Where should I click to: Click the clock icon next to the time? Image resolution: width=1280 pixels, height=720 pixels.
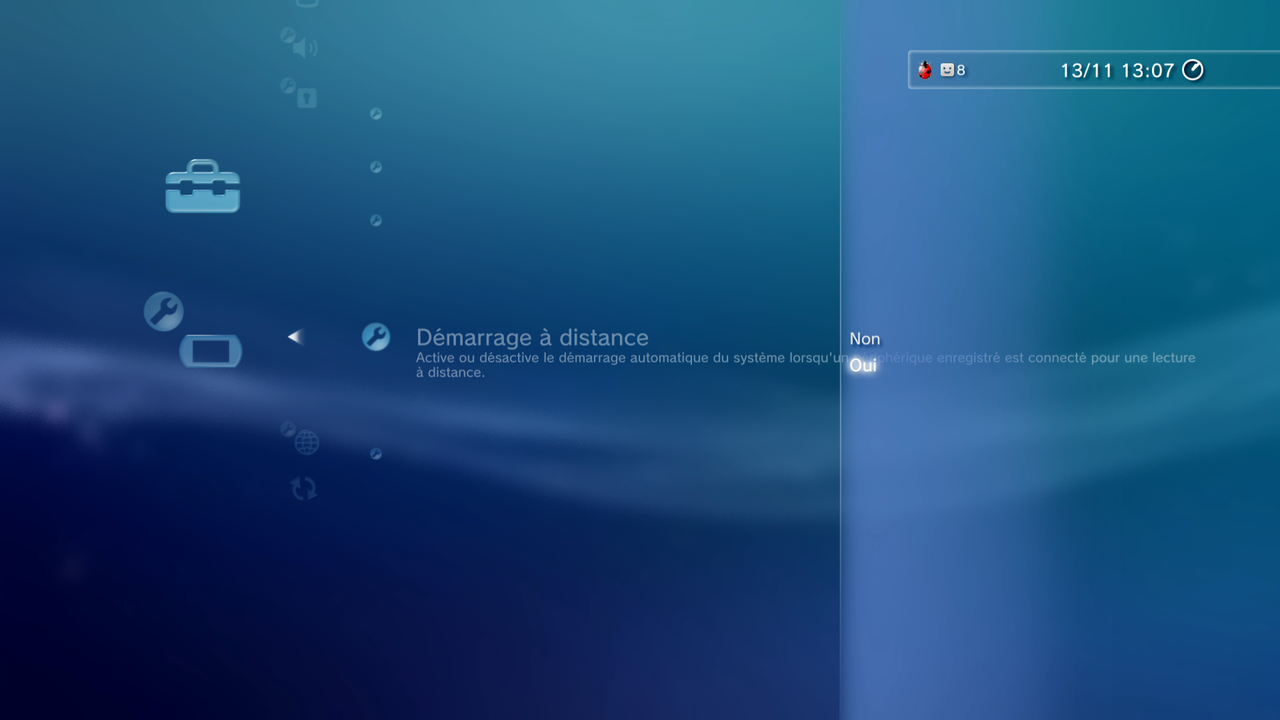[1193, 70]
